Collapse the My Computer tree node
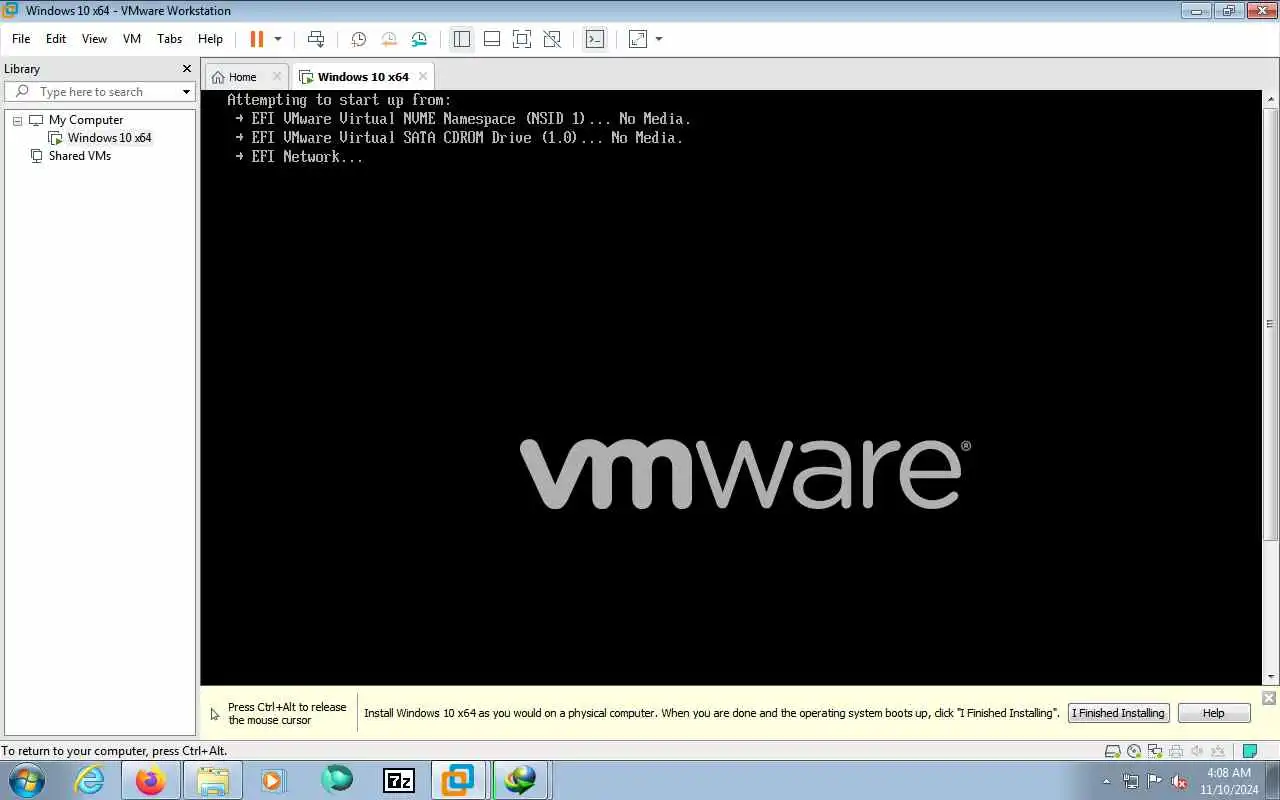Screen dimensions: 1280x800 17,120
